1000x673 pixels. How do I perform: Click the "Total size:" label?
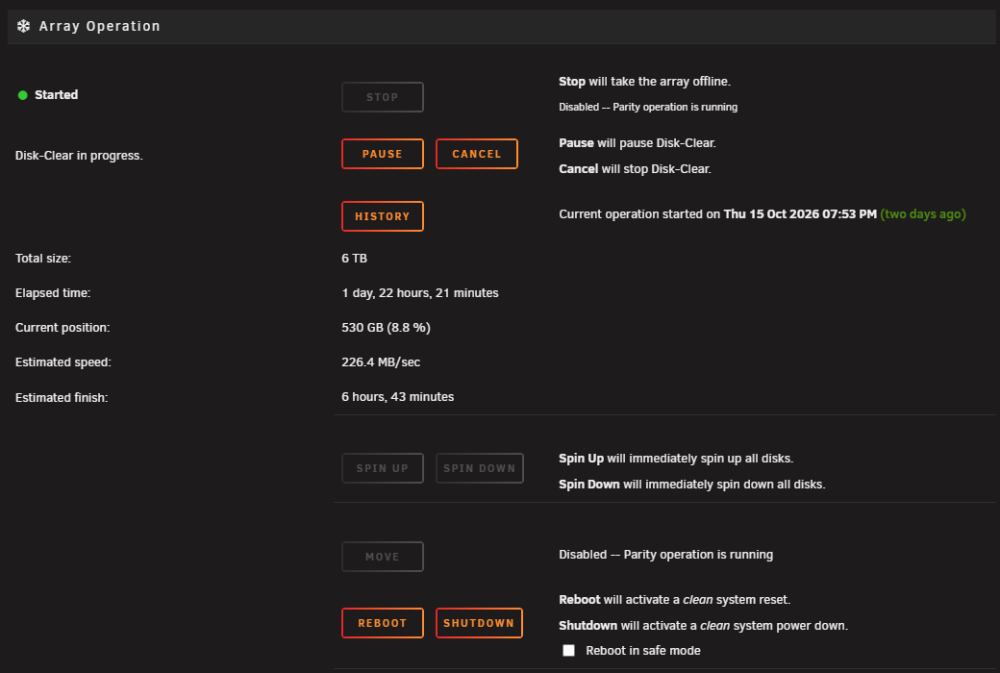(43, 258)
